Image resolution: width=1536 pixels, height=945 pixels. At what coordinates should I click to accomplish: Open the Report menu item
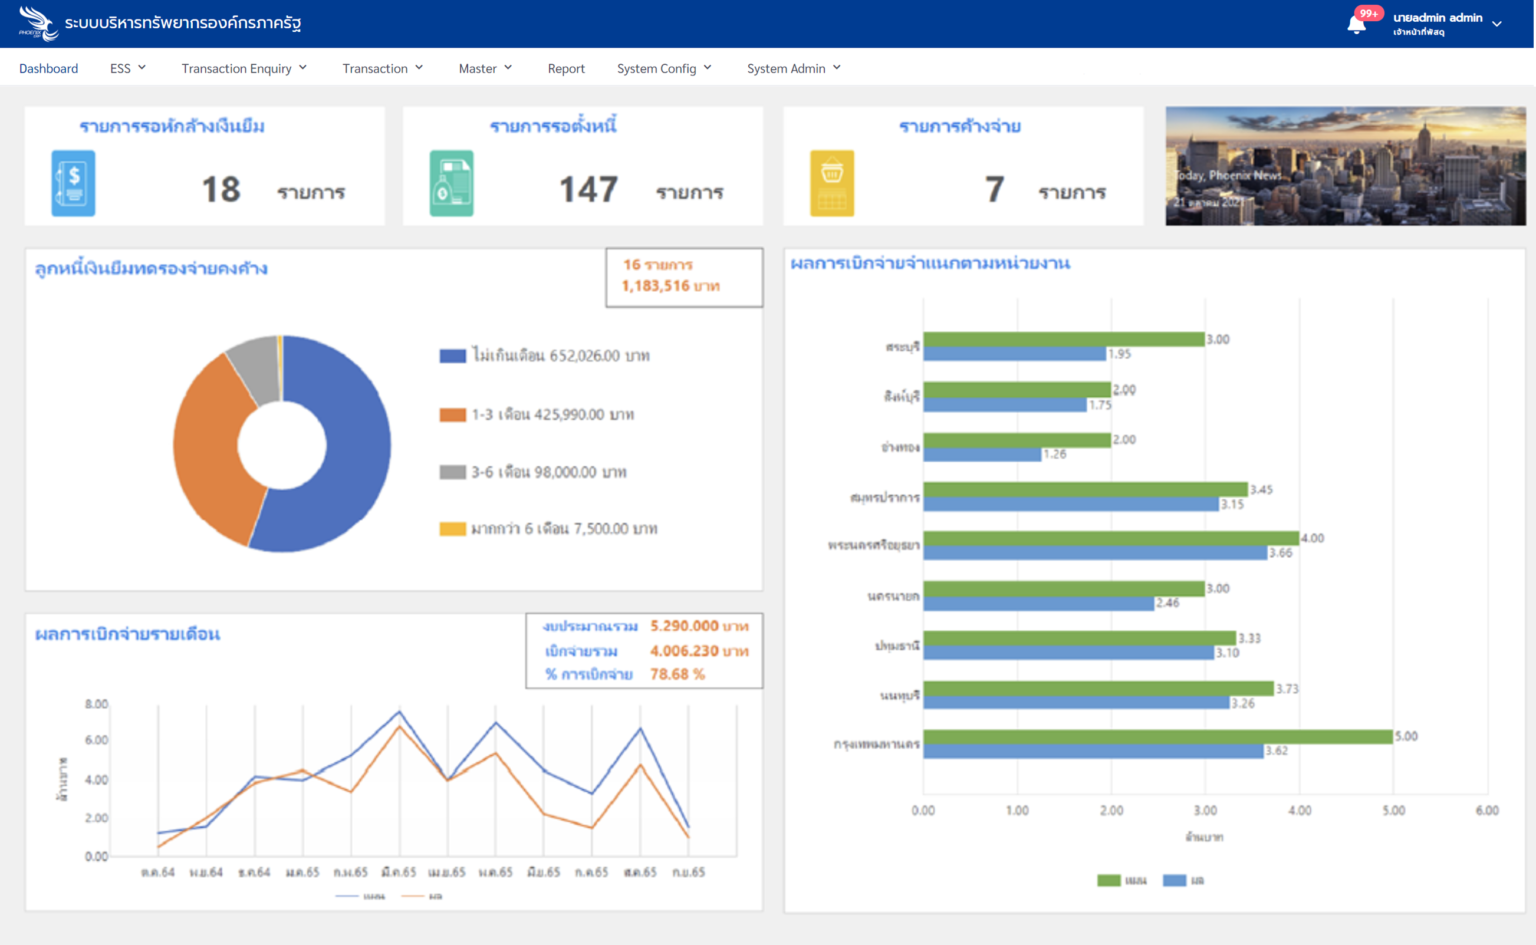(566, 68)
